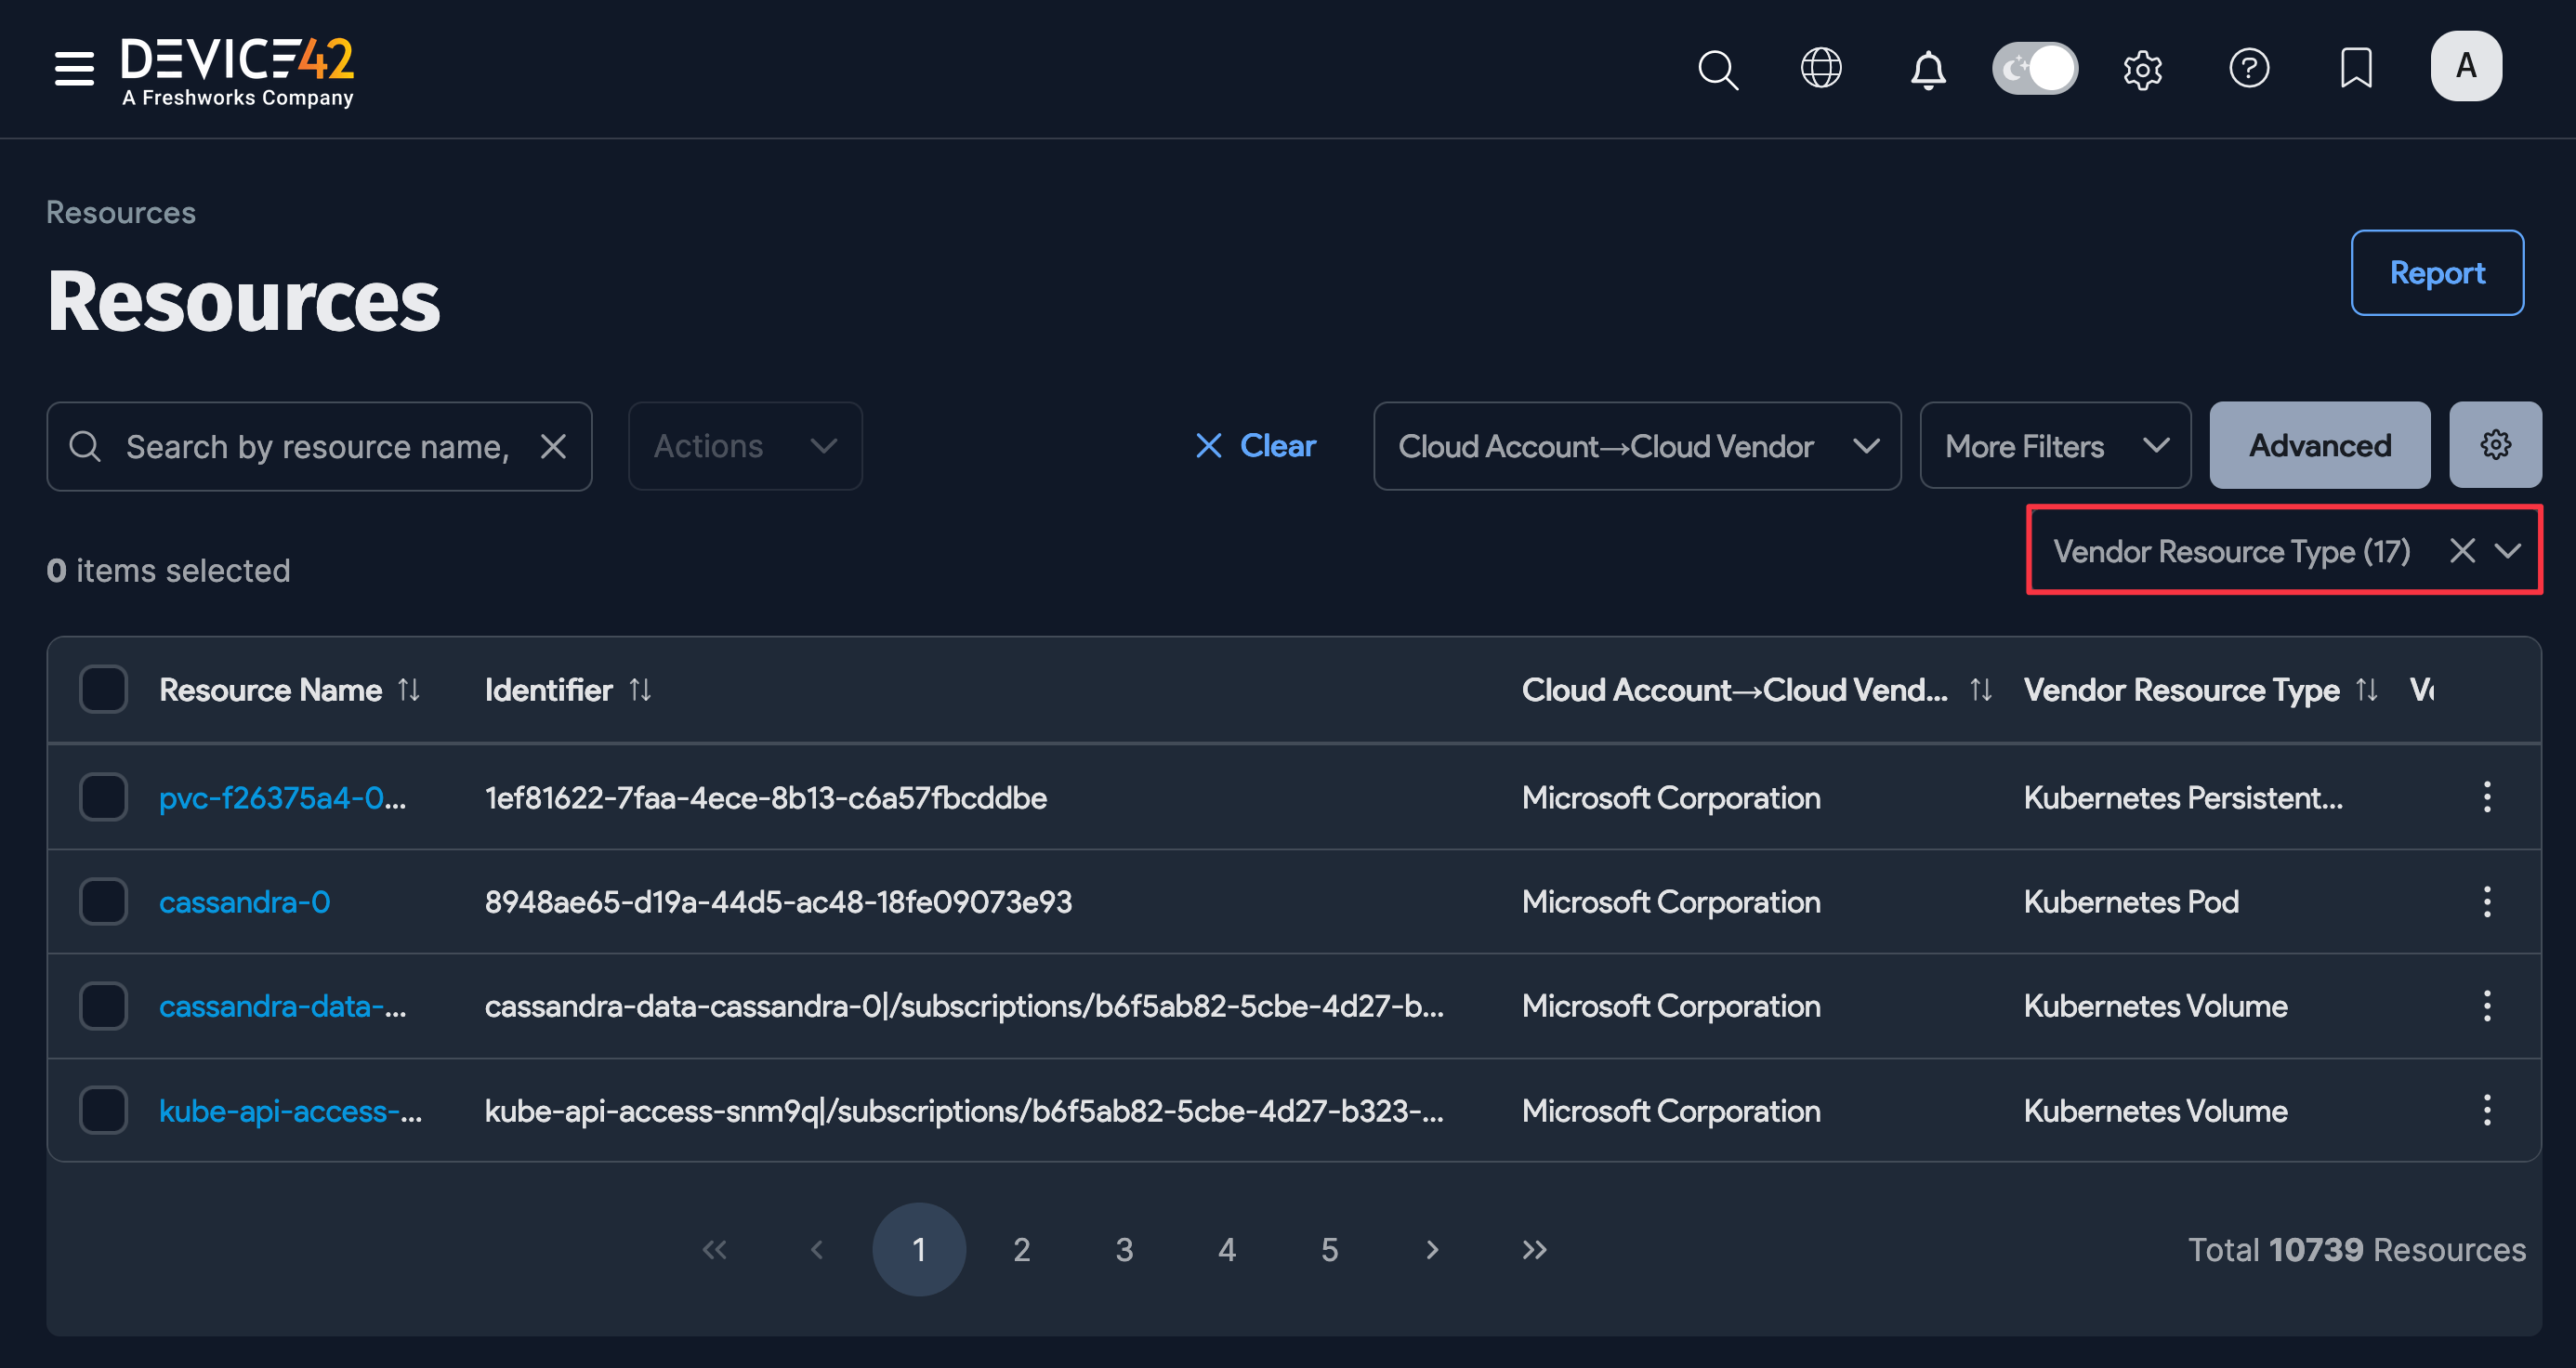Expand the Vendor Resource Type filter chip

(x=2508, y=551)
